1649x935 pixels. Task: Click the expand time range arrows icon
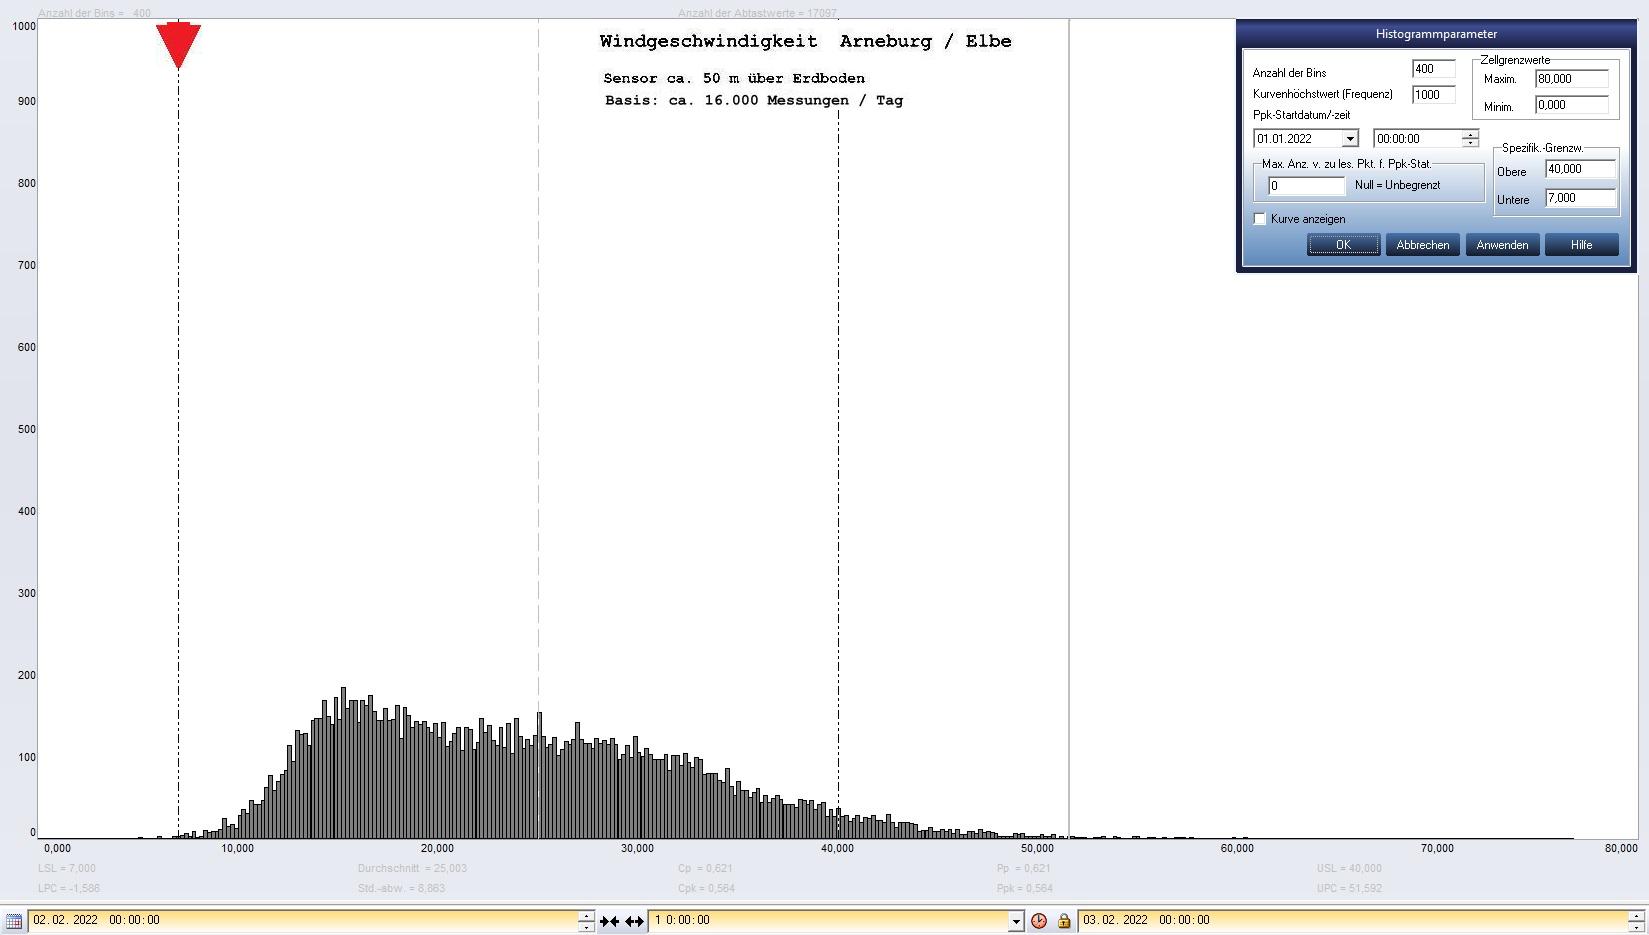[634, 921]
